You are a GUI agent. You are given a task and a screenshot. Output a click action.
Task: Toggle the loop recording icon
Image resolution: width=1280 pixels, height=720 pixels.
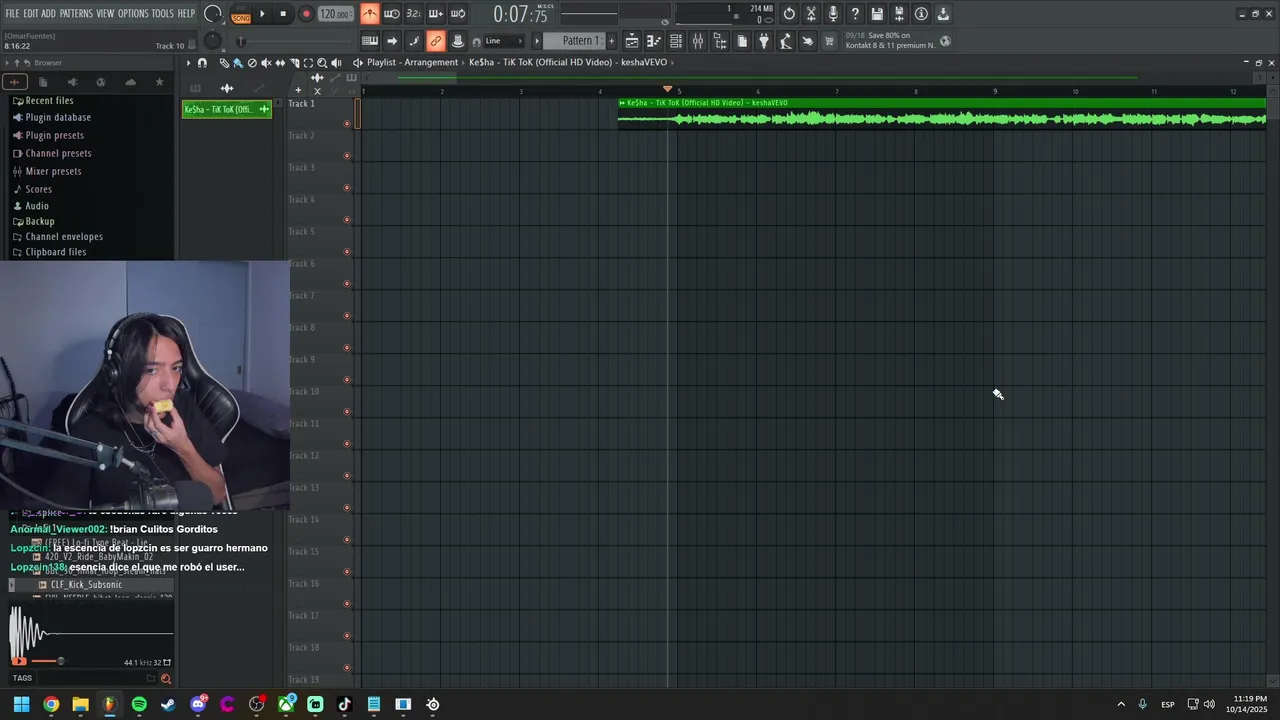(x=457, y=14)
